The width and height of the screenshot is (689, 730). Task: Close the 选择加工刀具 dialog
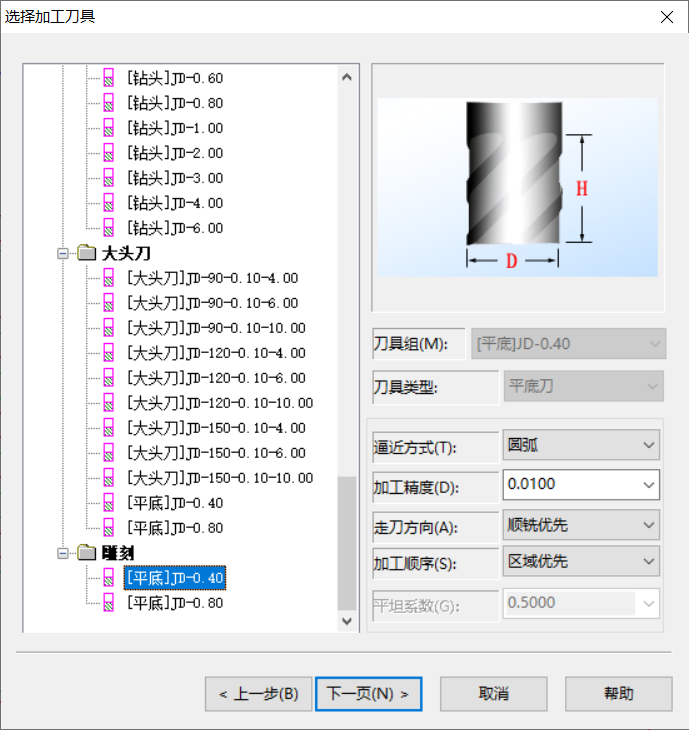(x=667, y=17)
